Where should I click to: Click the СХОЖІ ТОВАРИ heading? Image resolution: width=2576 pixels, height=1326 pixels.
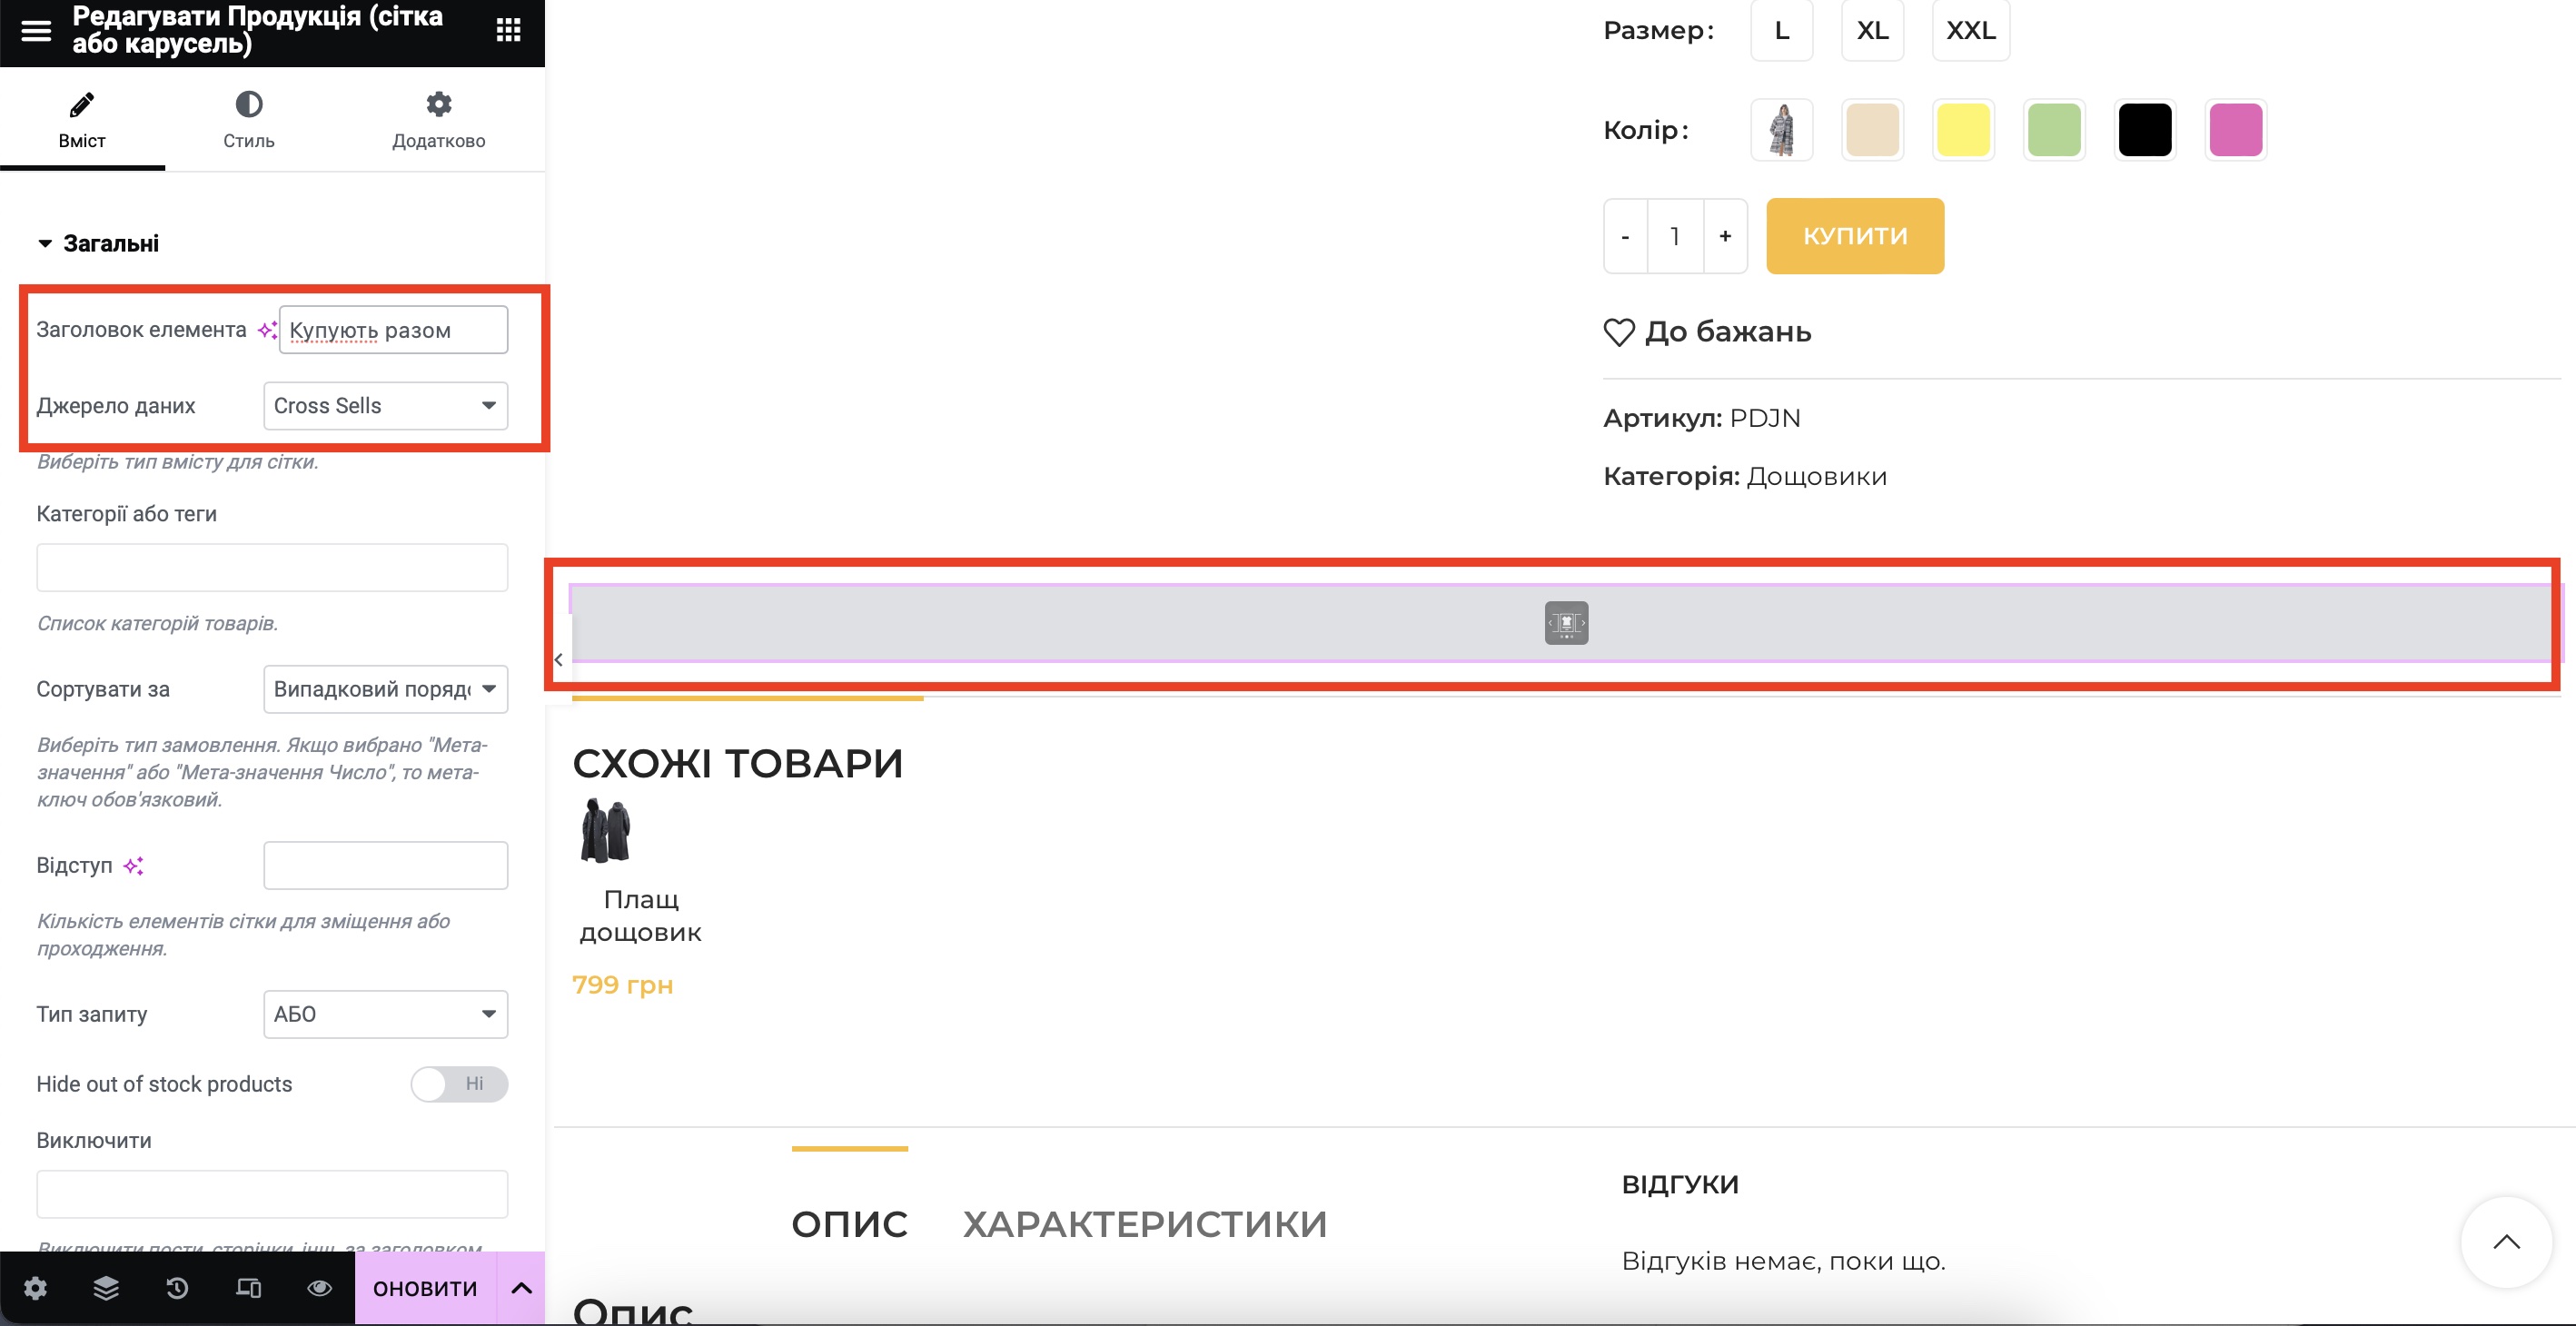[x=738, y=764]
